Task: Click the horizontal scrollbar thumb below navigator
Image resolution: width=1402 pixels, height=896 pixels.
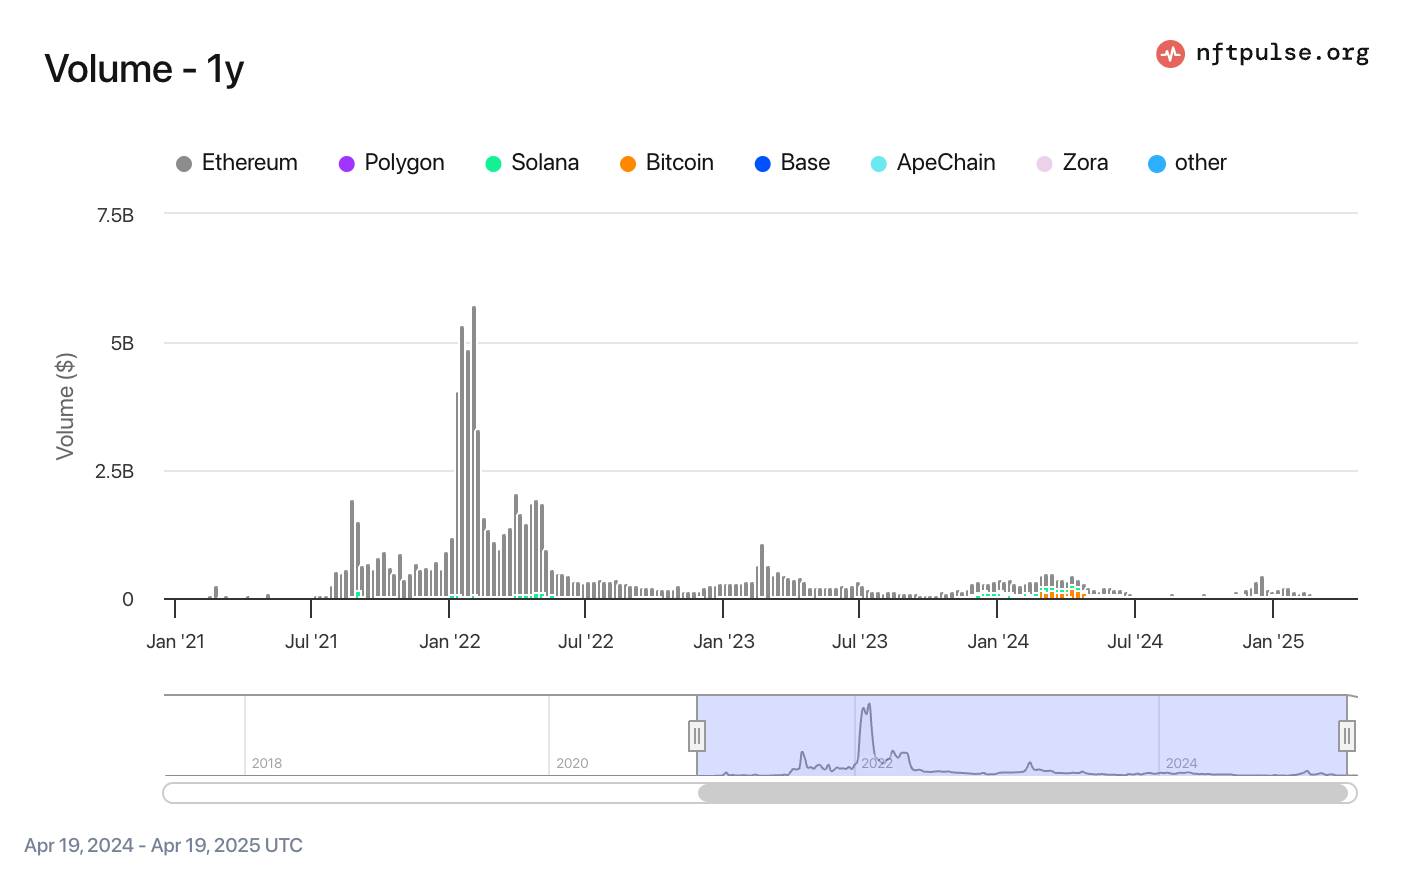Action: point(1023,793)
